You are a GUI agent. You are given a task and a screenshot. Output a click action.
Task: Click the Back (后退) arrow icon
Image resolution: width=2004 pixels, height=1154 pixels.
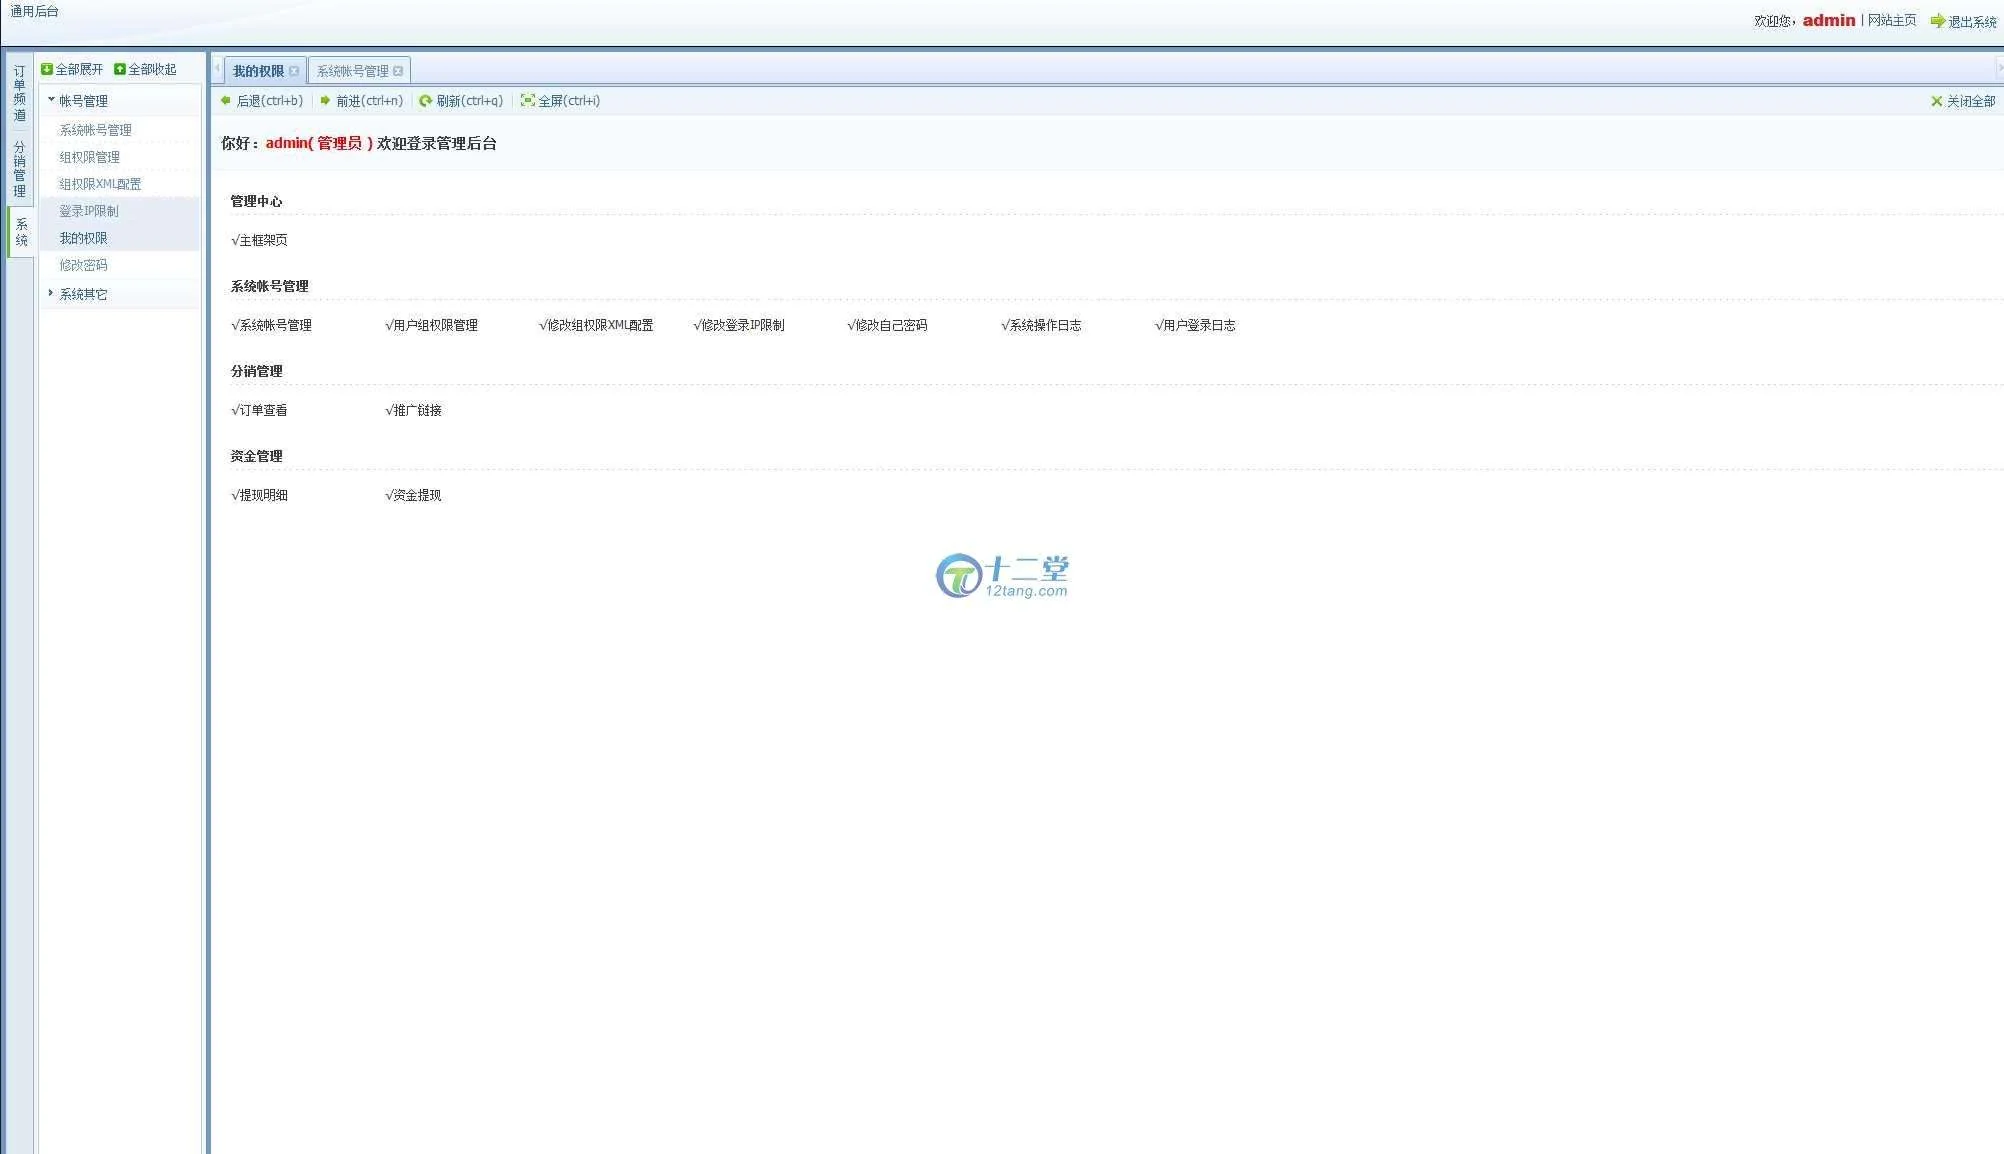click(x=226, y=100)
